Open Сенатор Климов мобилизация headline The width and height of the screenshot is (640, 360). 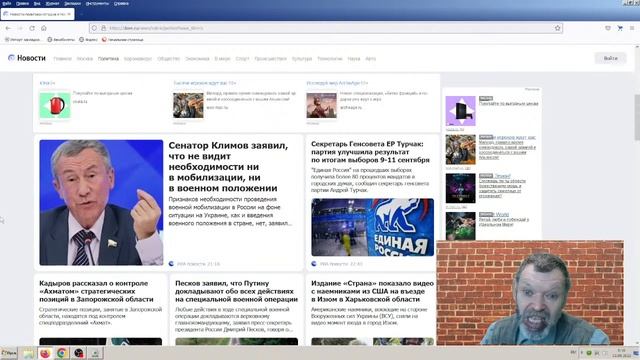(228, 167)
